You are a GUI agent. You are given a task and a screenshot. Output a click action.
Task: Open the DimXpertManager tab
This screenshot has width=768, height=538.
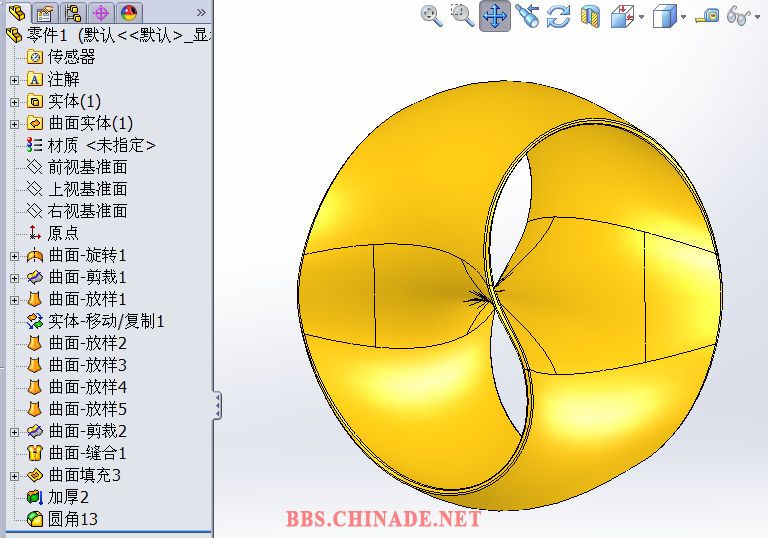(100, 13)
